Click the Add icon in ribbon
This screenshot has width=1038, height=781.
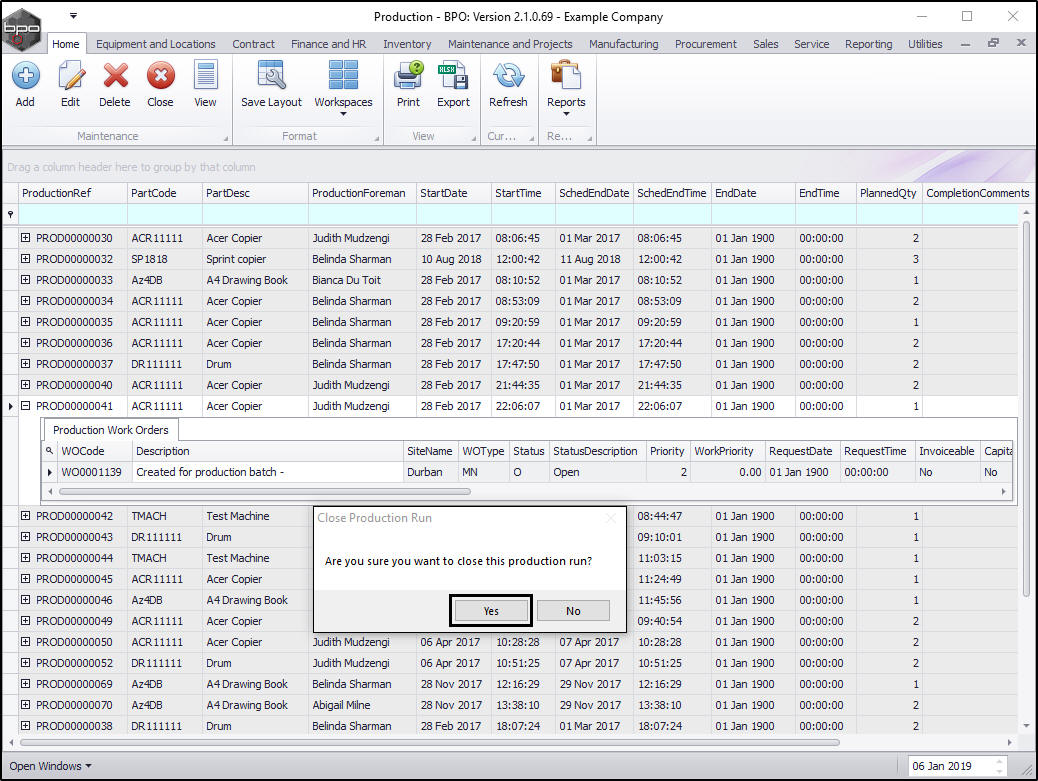(25, 84)
